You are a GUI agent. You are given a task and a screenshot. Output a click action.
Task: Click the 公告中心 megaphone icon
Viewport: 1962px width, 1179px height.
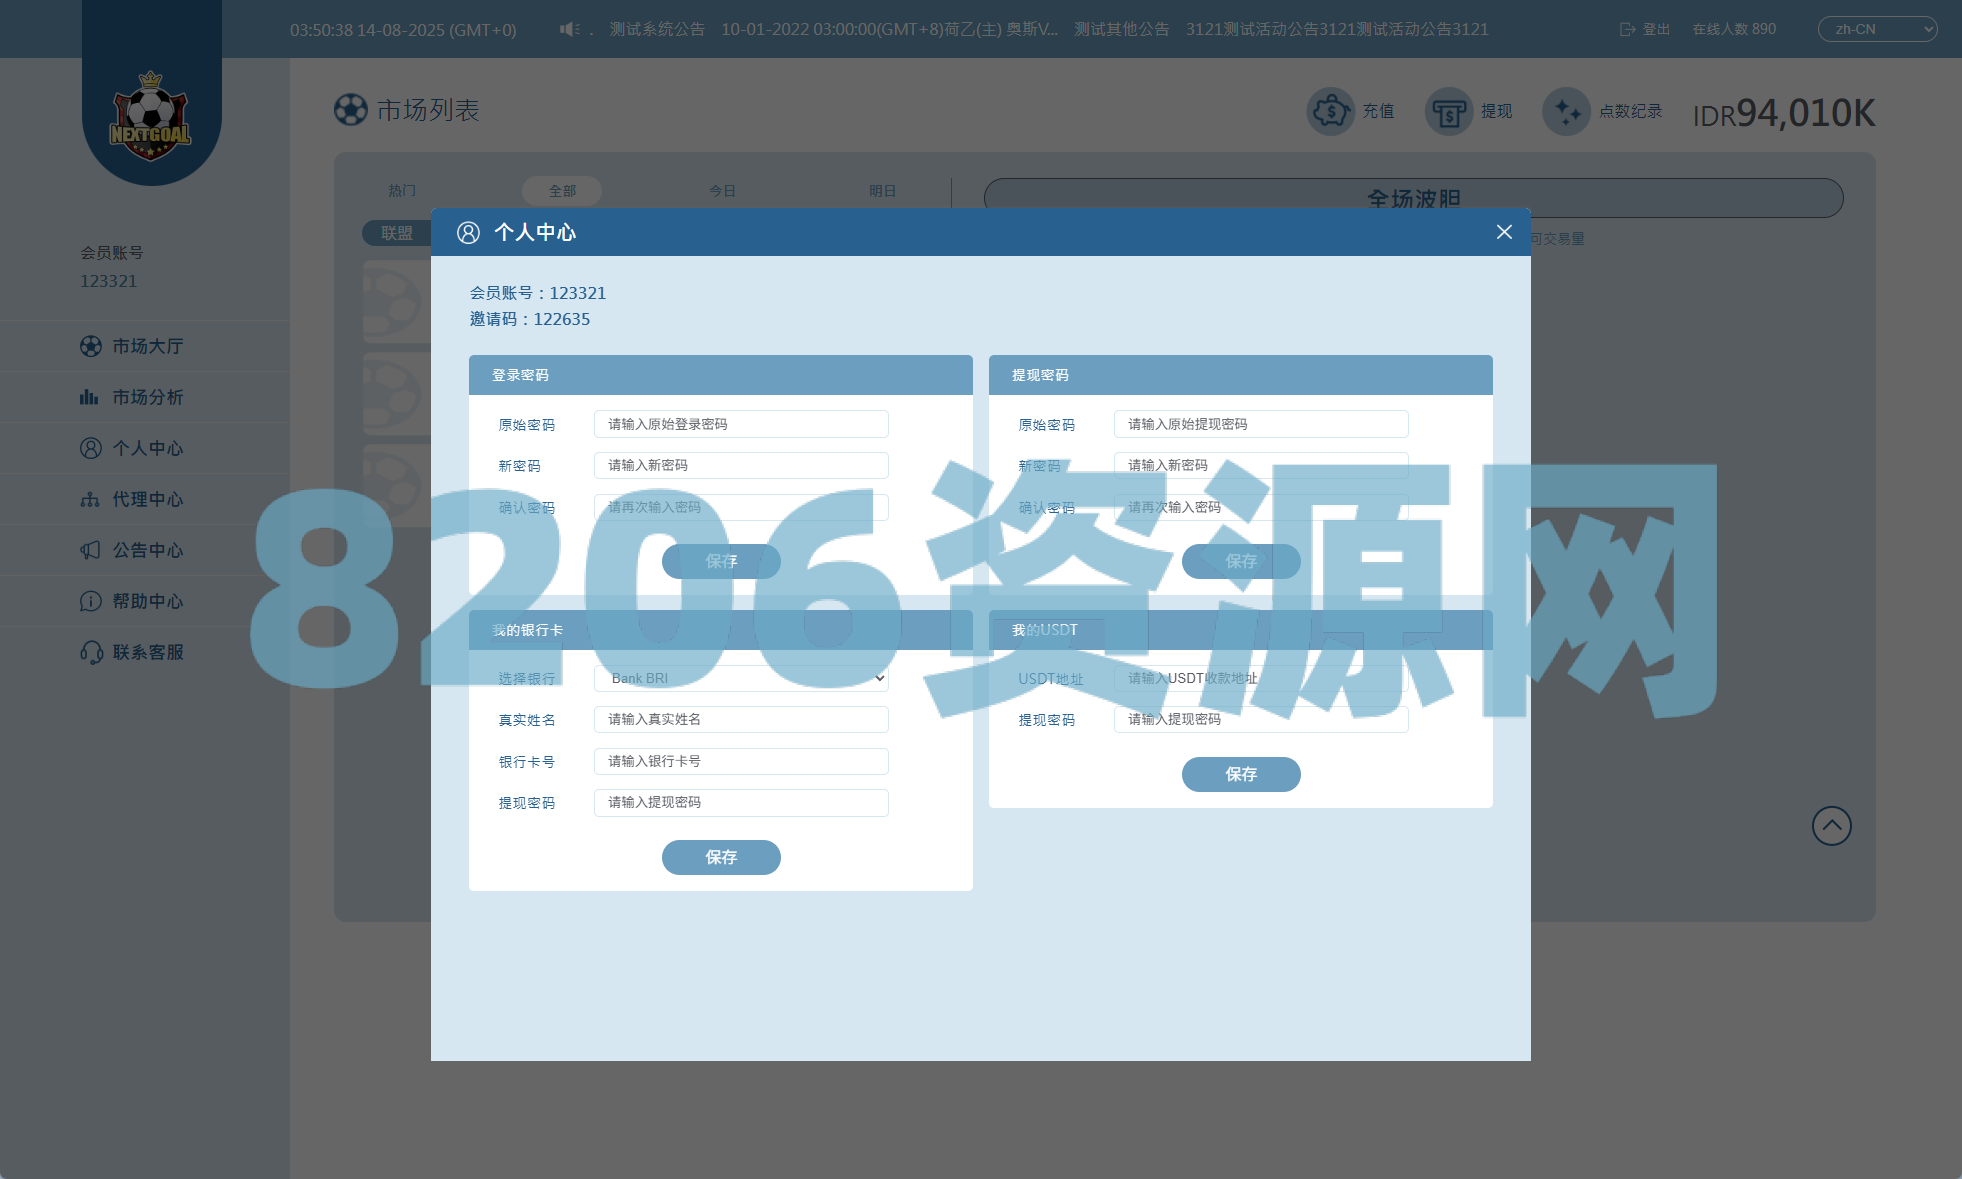tap(90, 550)
